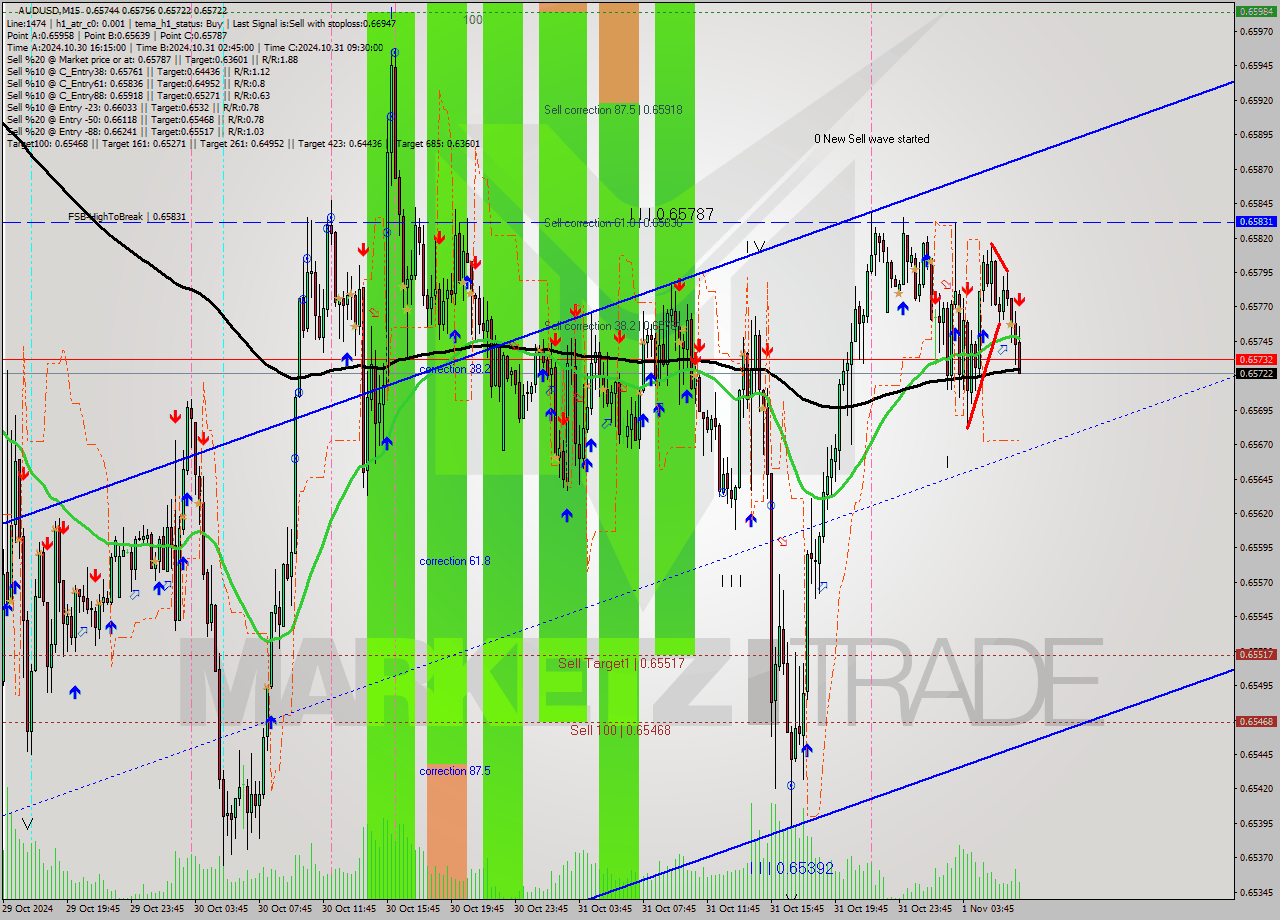Image resolution: width=1280 pixels, height=920 pixels.
Task: Click the '31 Oct 15:45' time axis label
Action: (798, 909)
